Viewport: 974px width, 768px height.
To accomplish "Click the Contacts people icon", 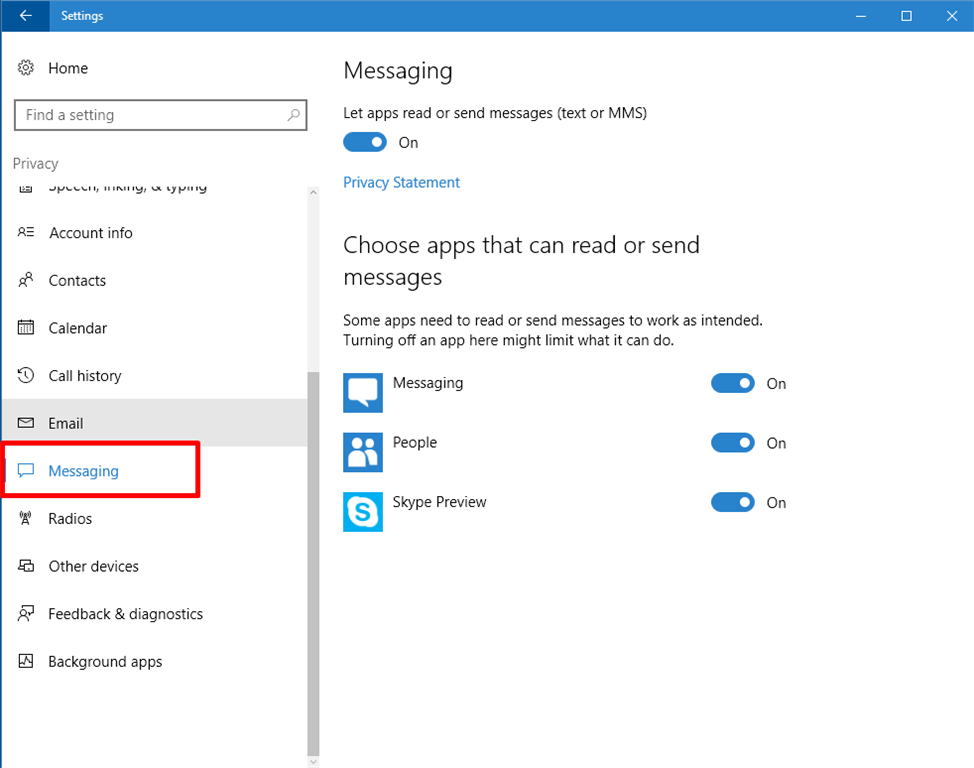I will click(25, 280).
